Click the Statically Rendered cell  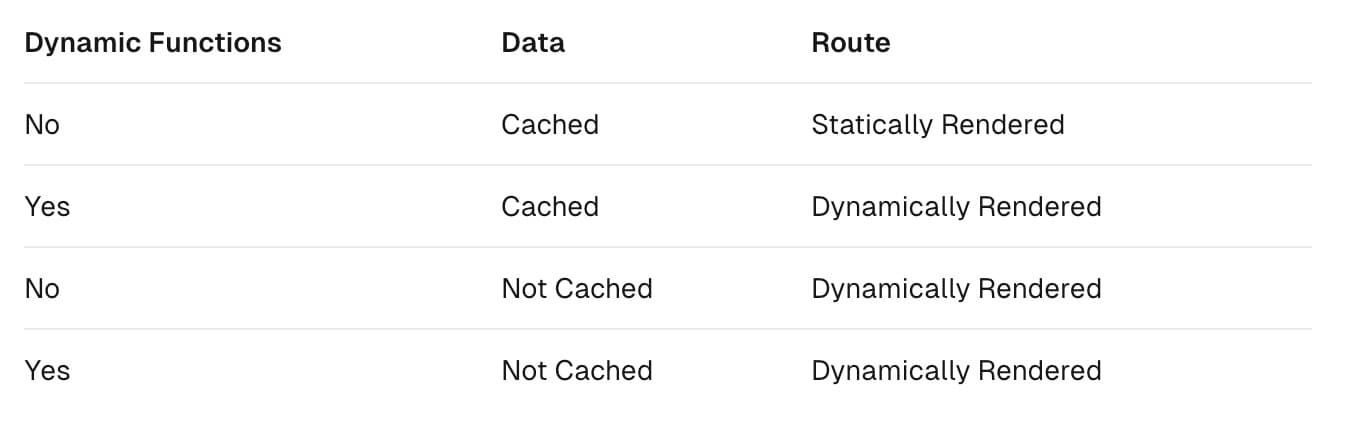(937, 125)
